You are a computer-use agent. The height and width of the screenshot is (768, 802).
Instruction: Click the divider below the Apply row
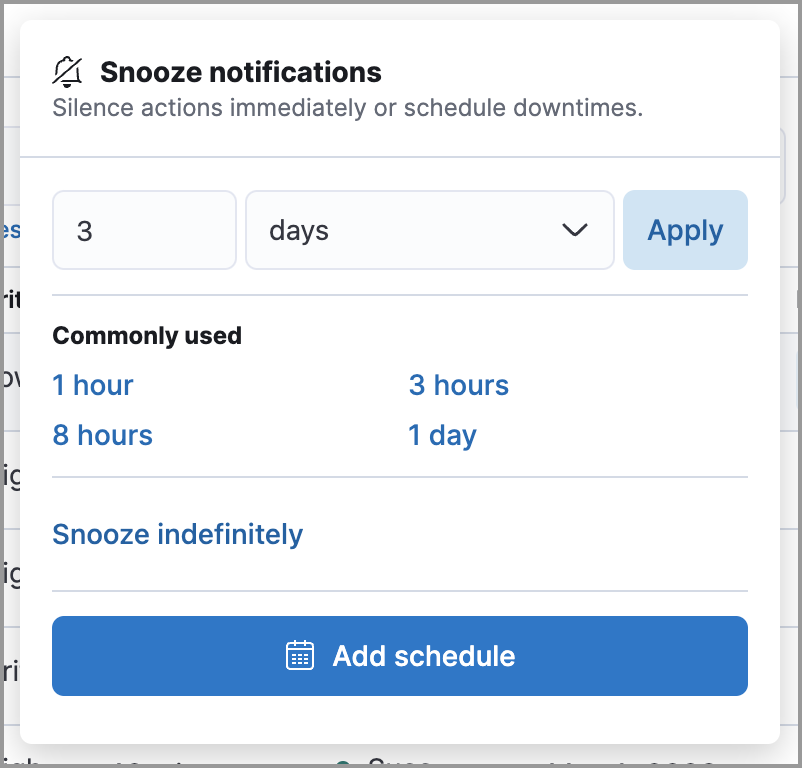[400, 293]
